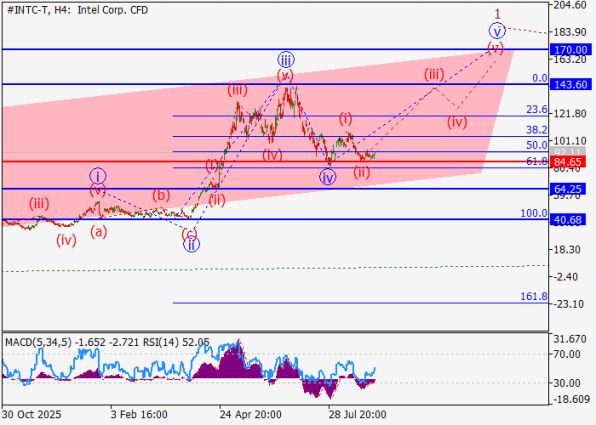Screen dimensions: 596x425
Task: Click the '28 Jul 20:00' time axis label
Action: (358, 414)
